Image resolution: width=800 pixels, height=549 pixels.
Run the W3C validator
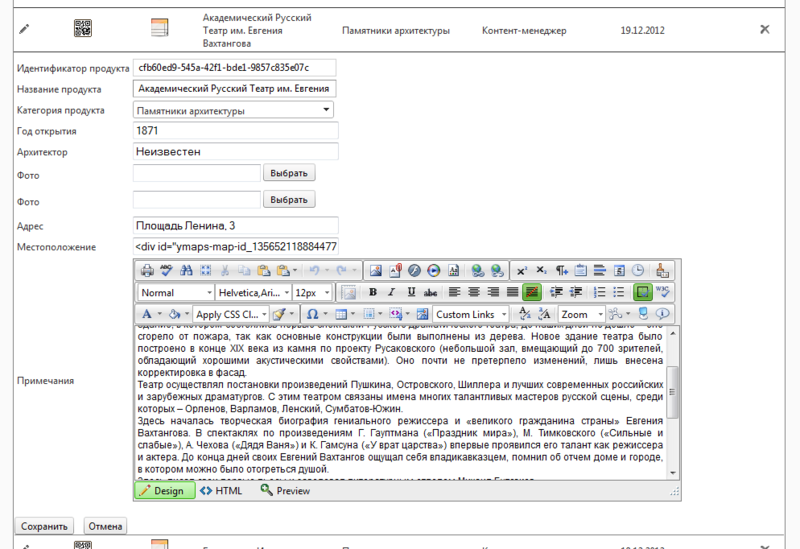point(663,292)
